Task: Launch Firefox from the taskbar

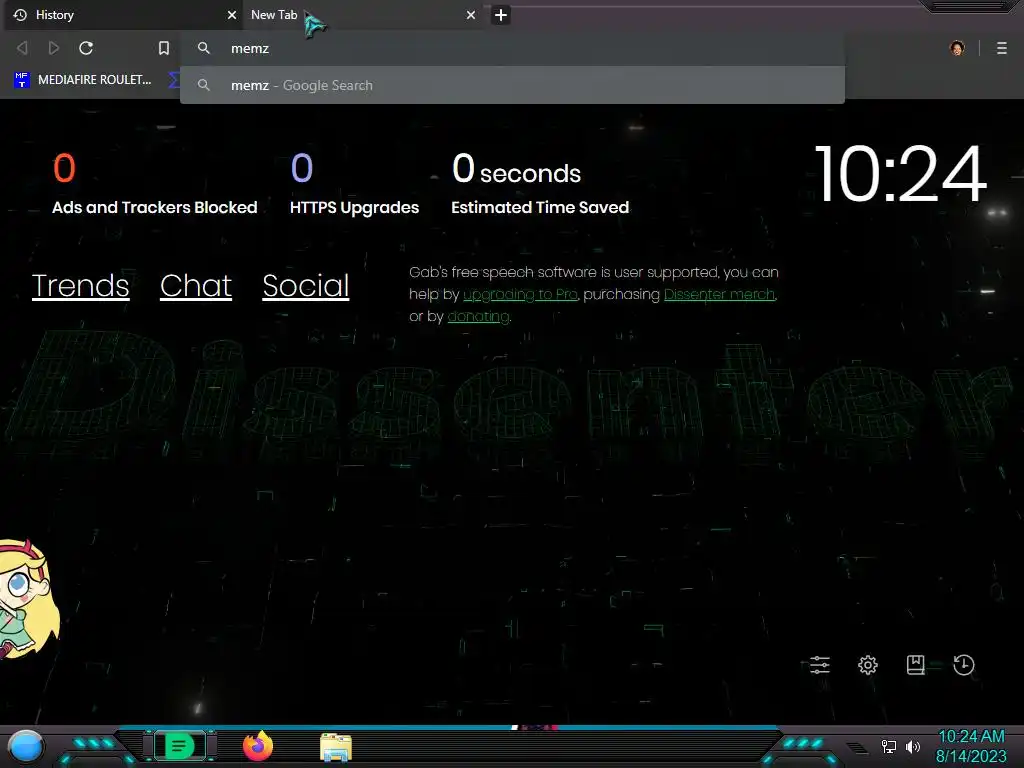Action: tap(258, 746)
